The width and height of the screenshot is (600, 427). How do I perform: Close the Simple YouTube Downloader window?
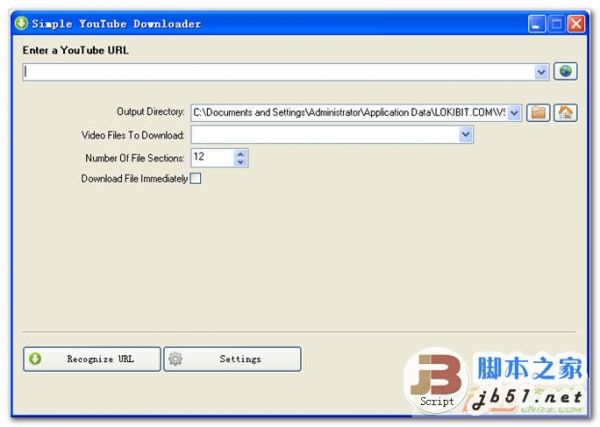tap(576, 24)
